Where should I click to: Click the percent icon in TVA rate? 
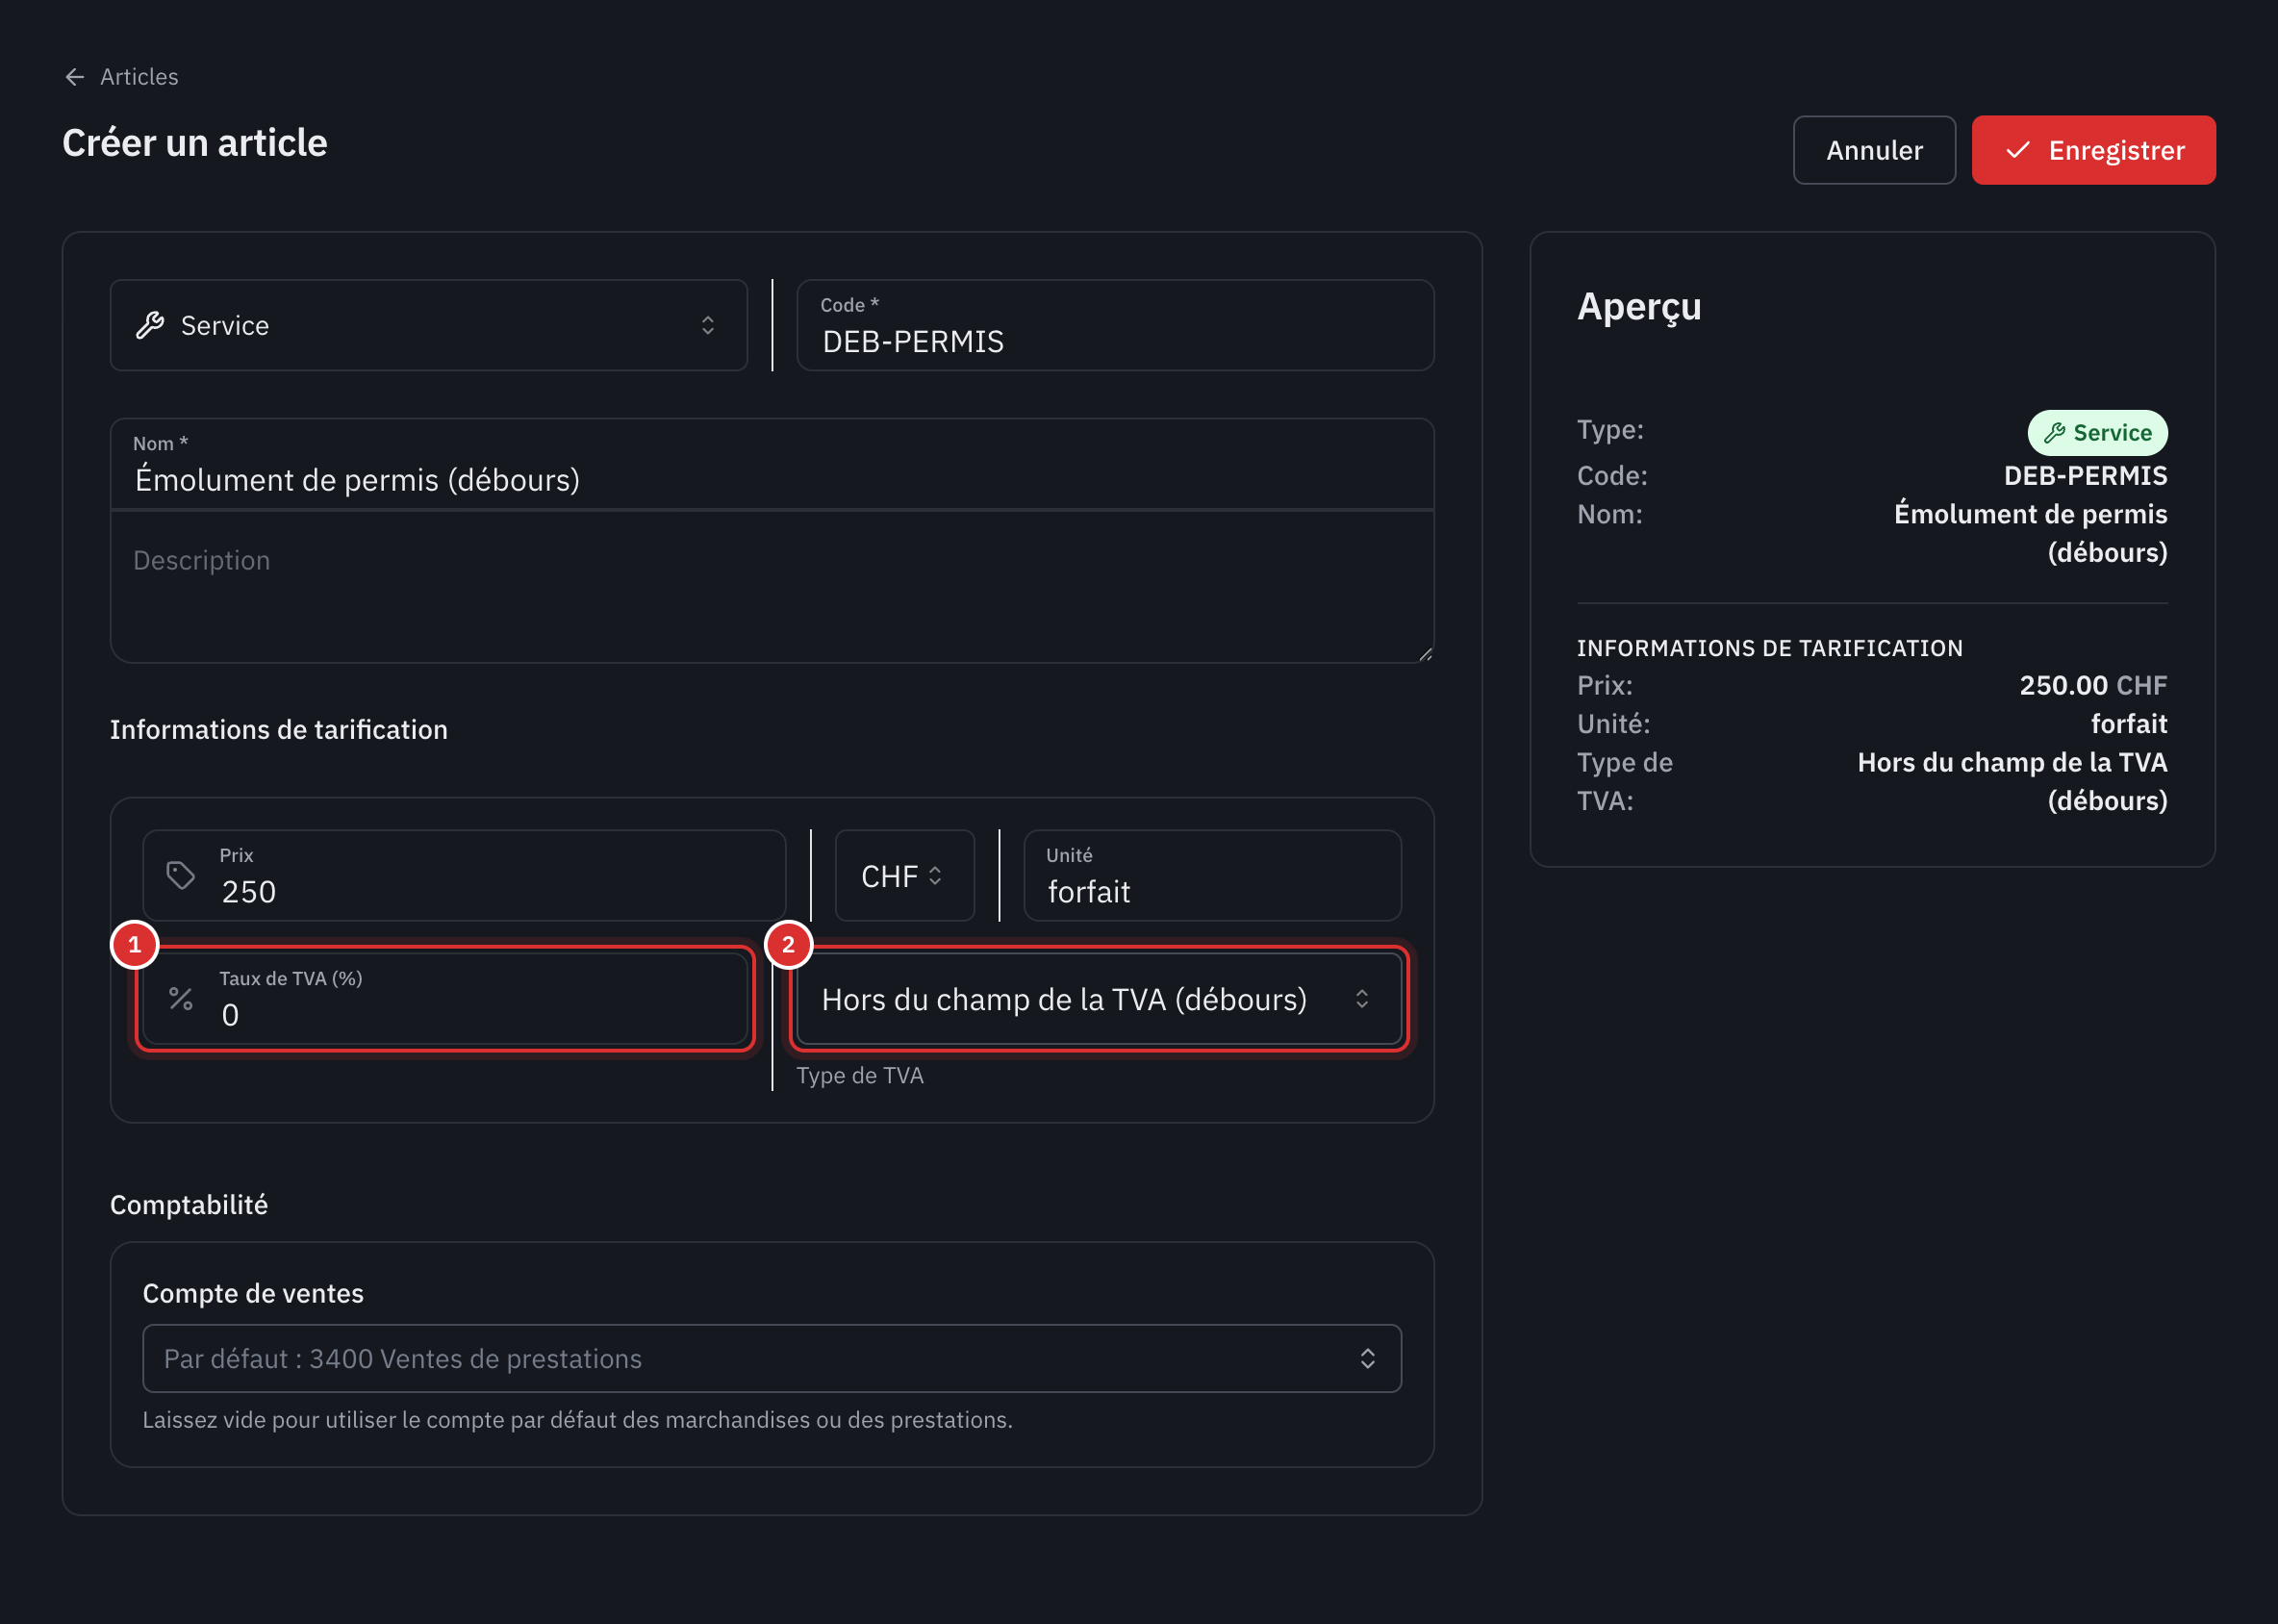coord(180,999)
